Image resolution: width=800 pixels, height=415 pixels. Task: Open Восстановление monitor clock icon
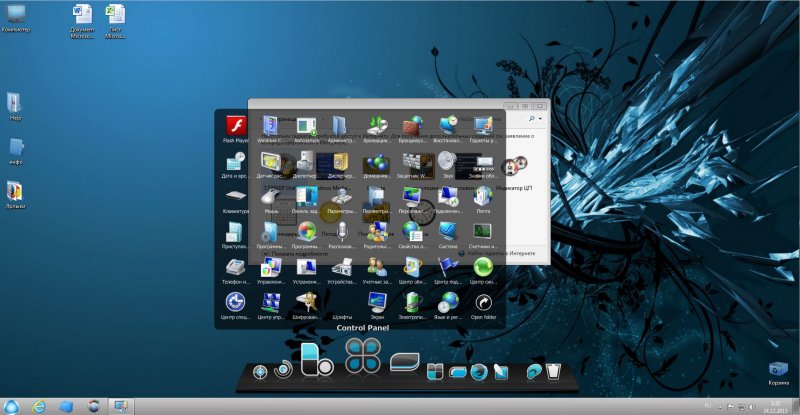447,126
